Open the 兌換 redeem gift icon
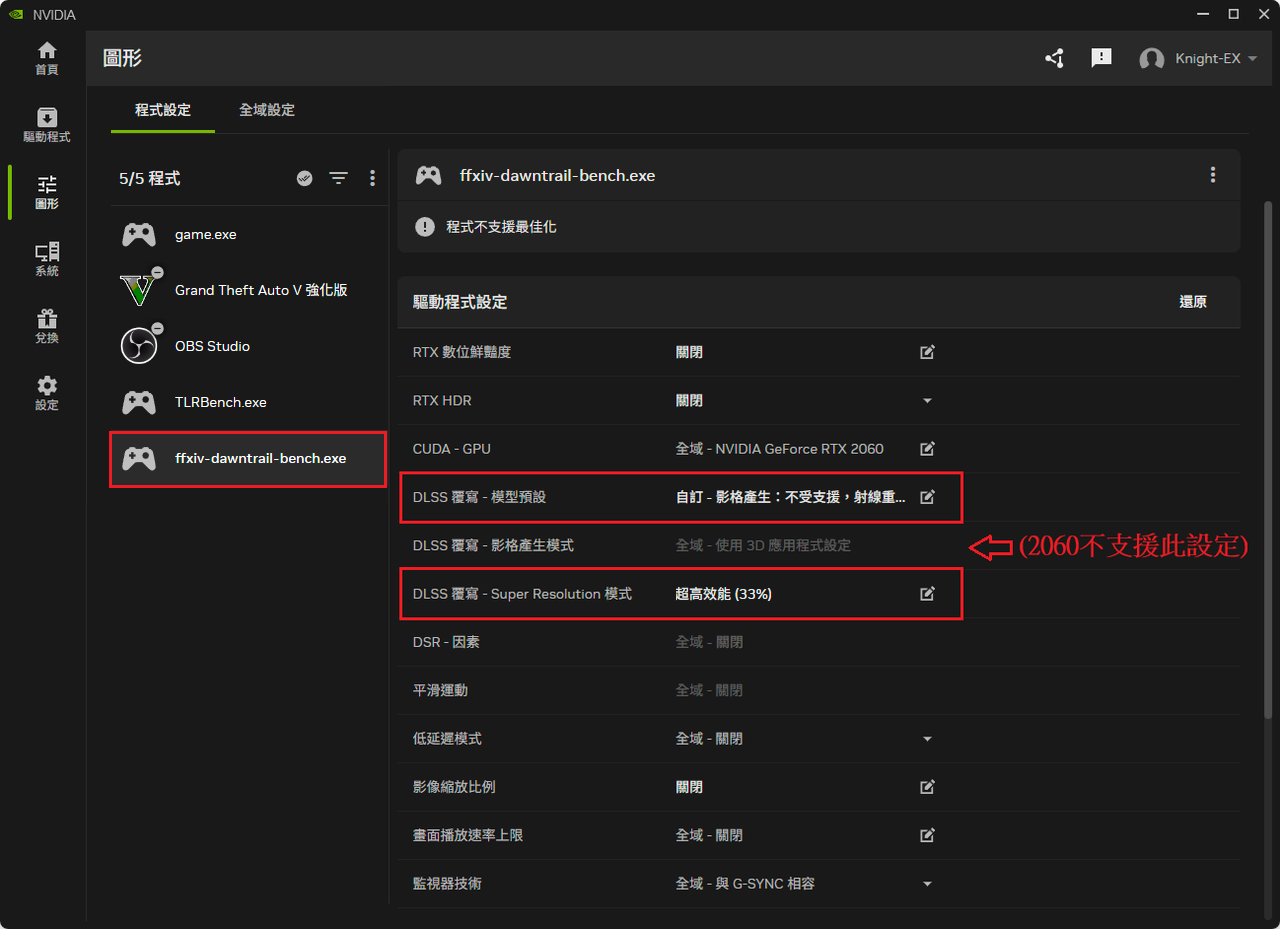 (46, 326)
